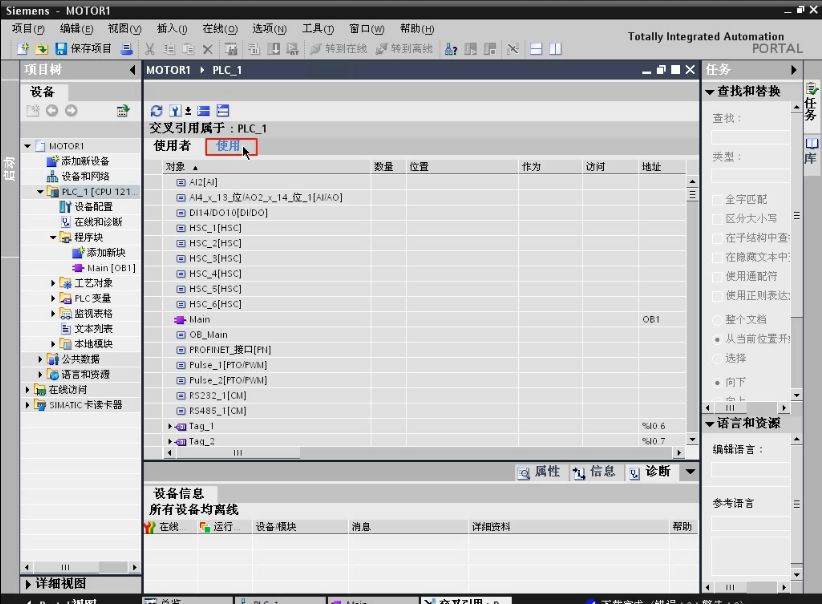Switch to the 使用者 tab

(172, 146)
